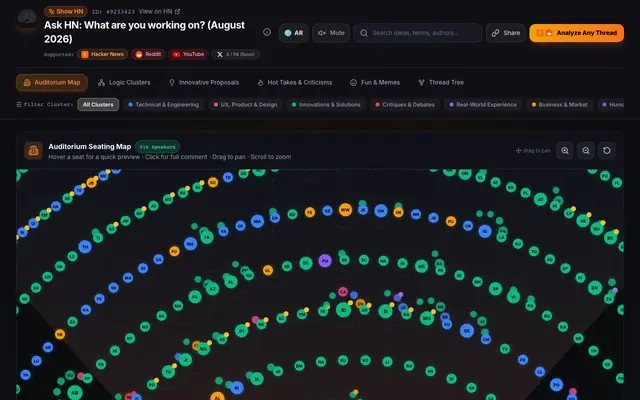Select the All Clusters filter
The width and height of the screenshot is (640, 400).
pos(98,104)
